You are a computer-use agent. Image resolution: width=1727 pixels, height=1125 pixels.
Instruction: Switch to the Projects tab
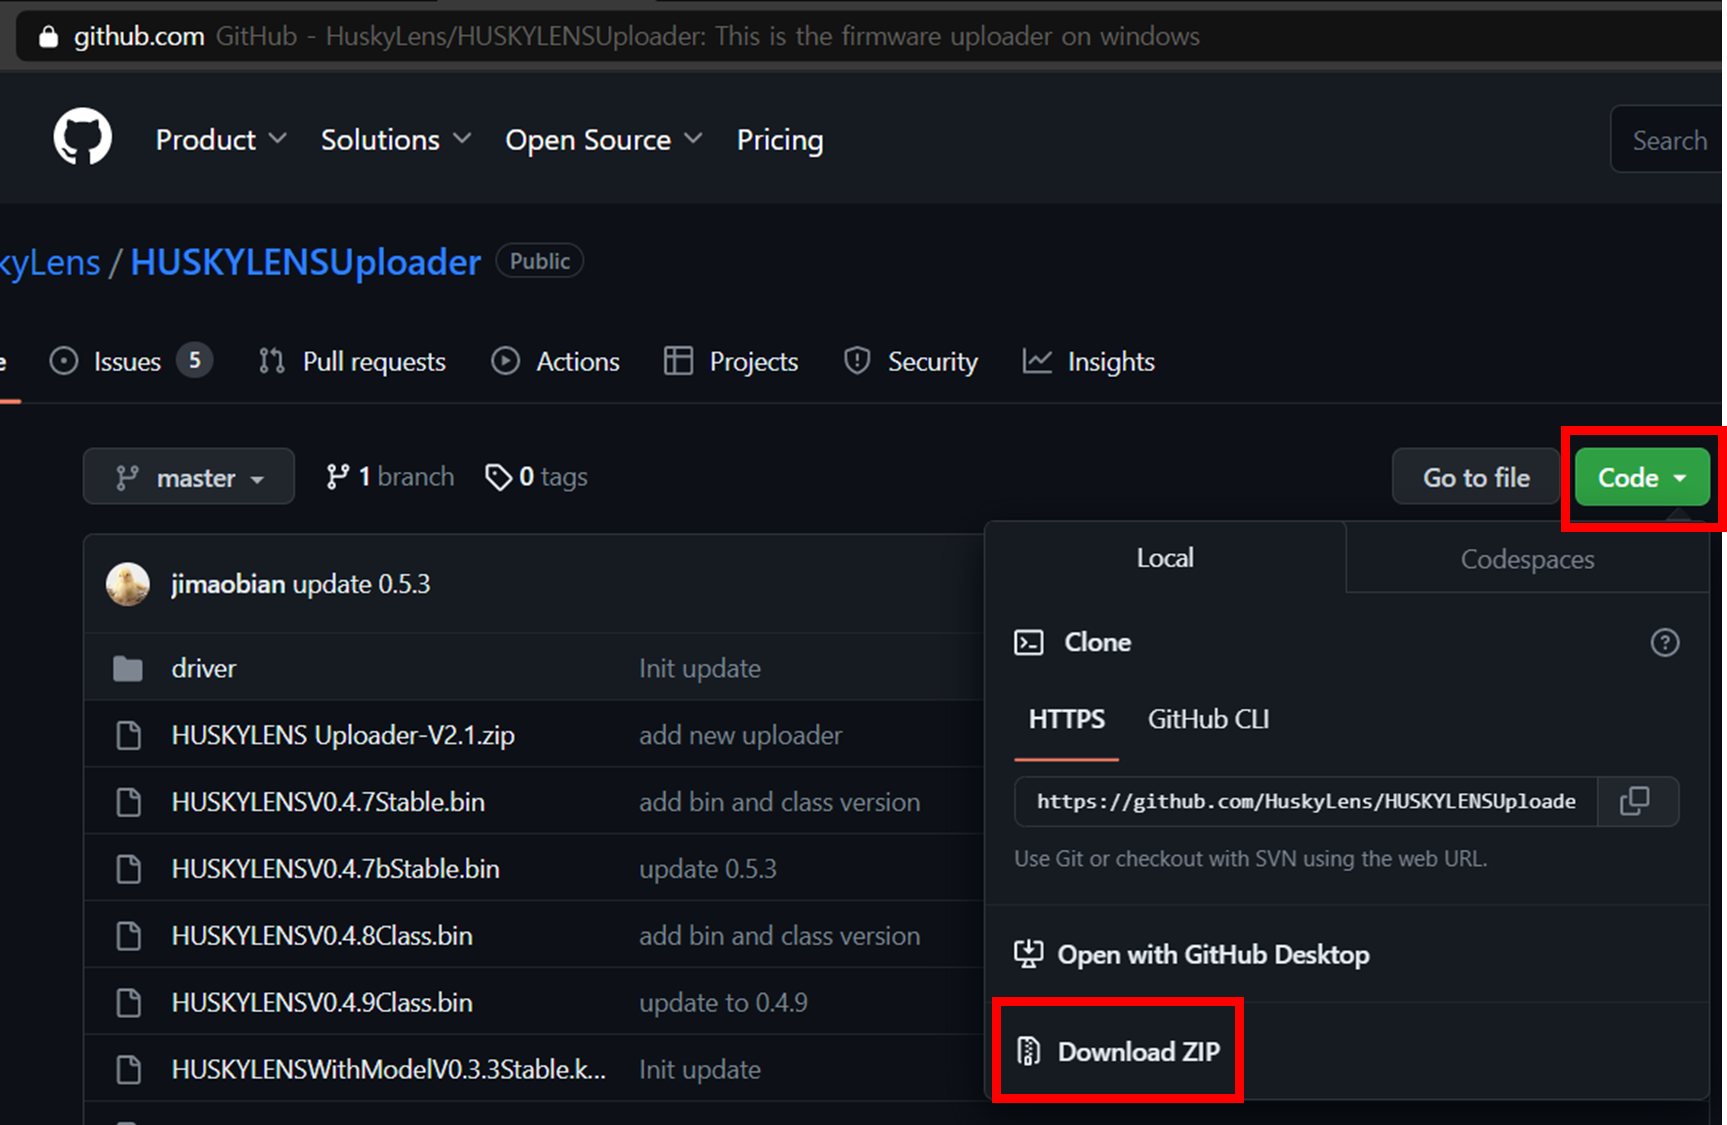tap(731, 361)
